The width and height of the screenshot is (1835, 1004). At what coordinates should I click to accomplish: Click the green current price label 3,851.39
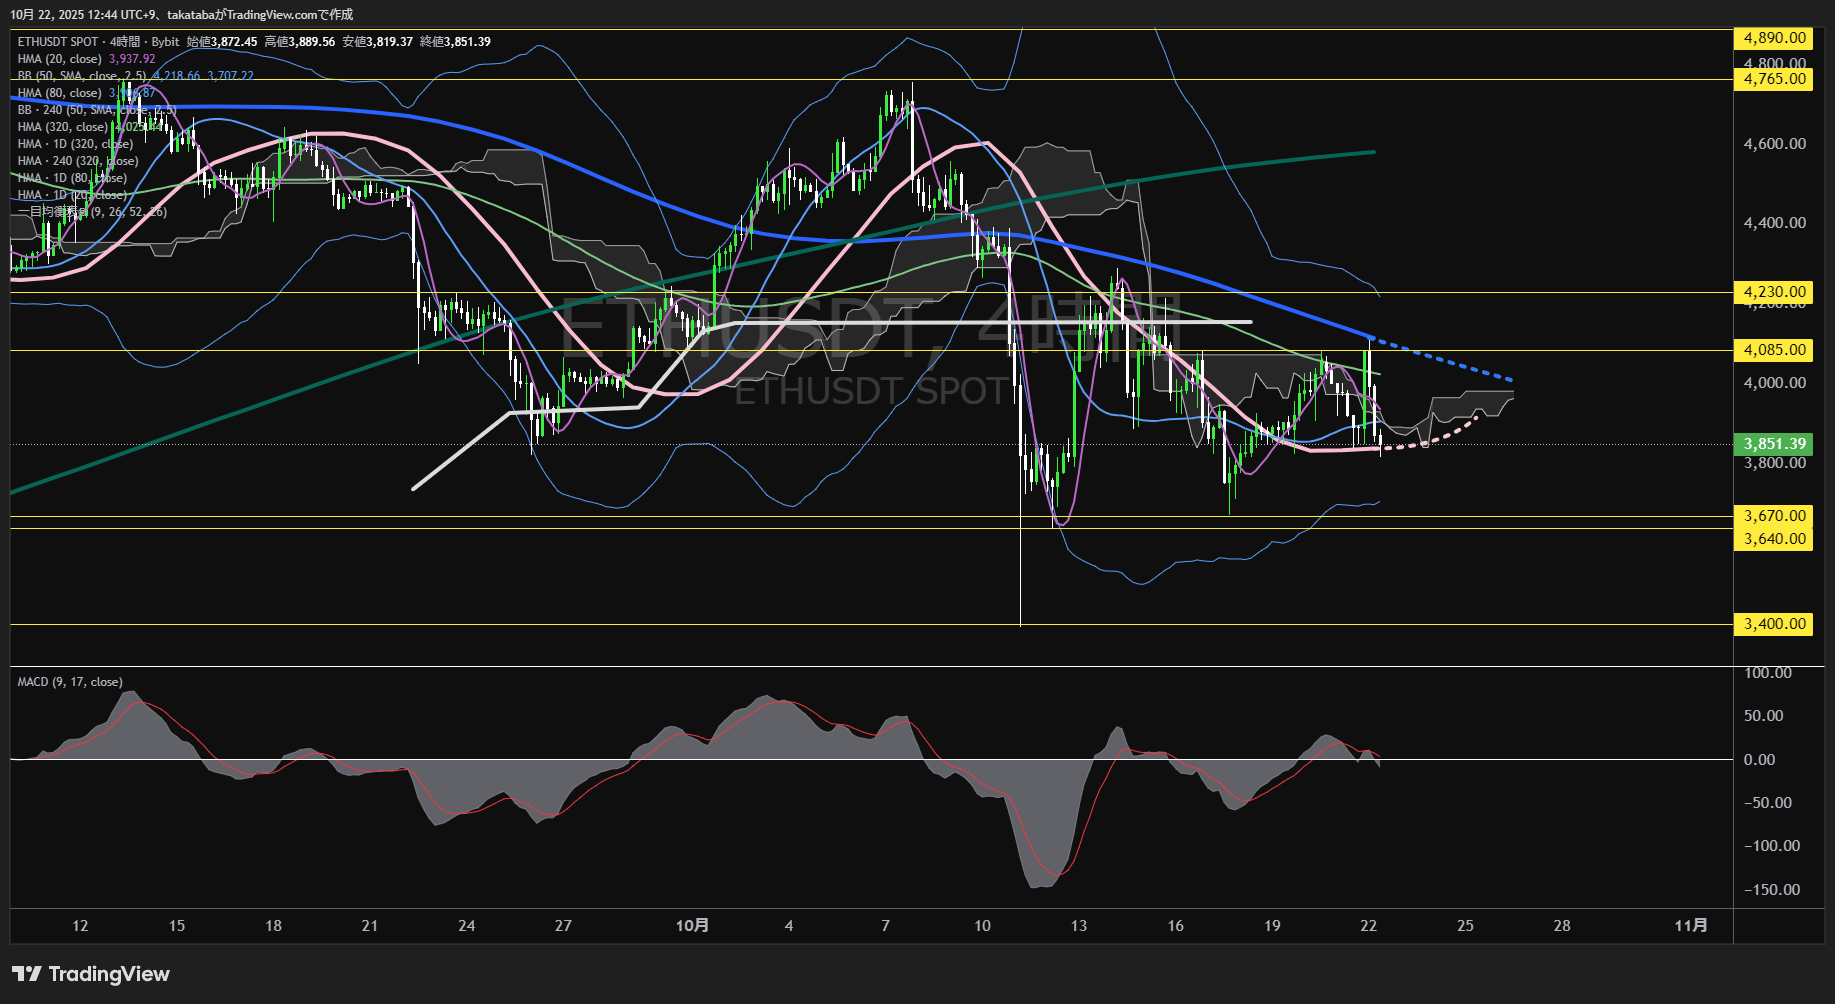point(1774,444)
